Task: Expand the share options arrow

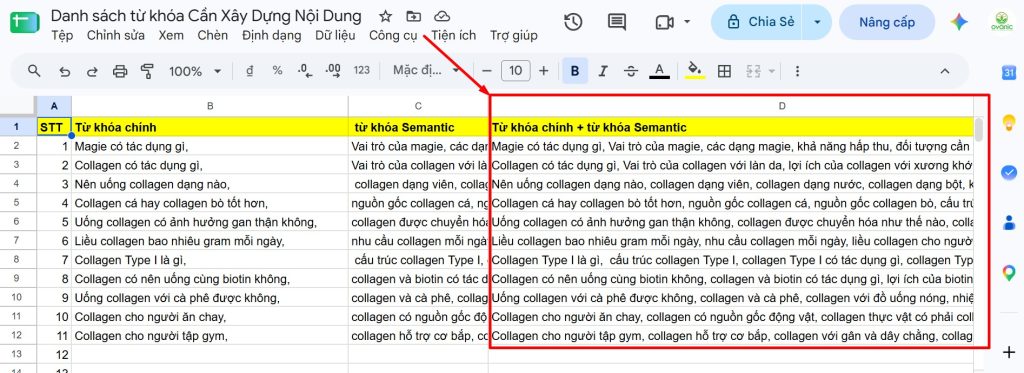Action: click(x=818, y=22)
